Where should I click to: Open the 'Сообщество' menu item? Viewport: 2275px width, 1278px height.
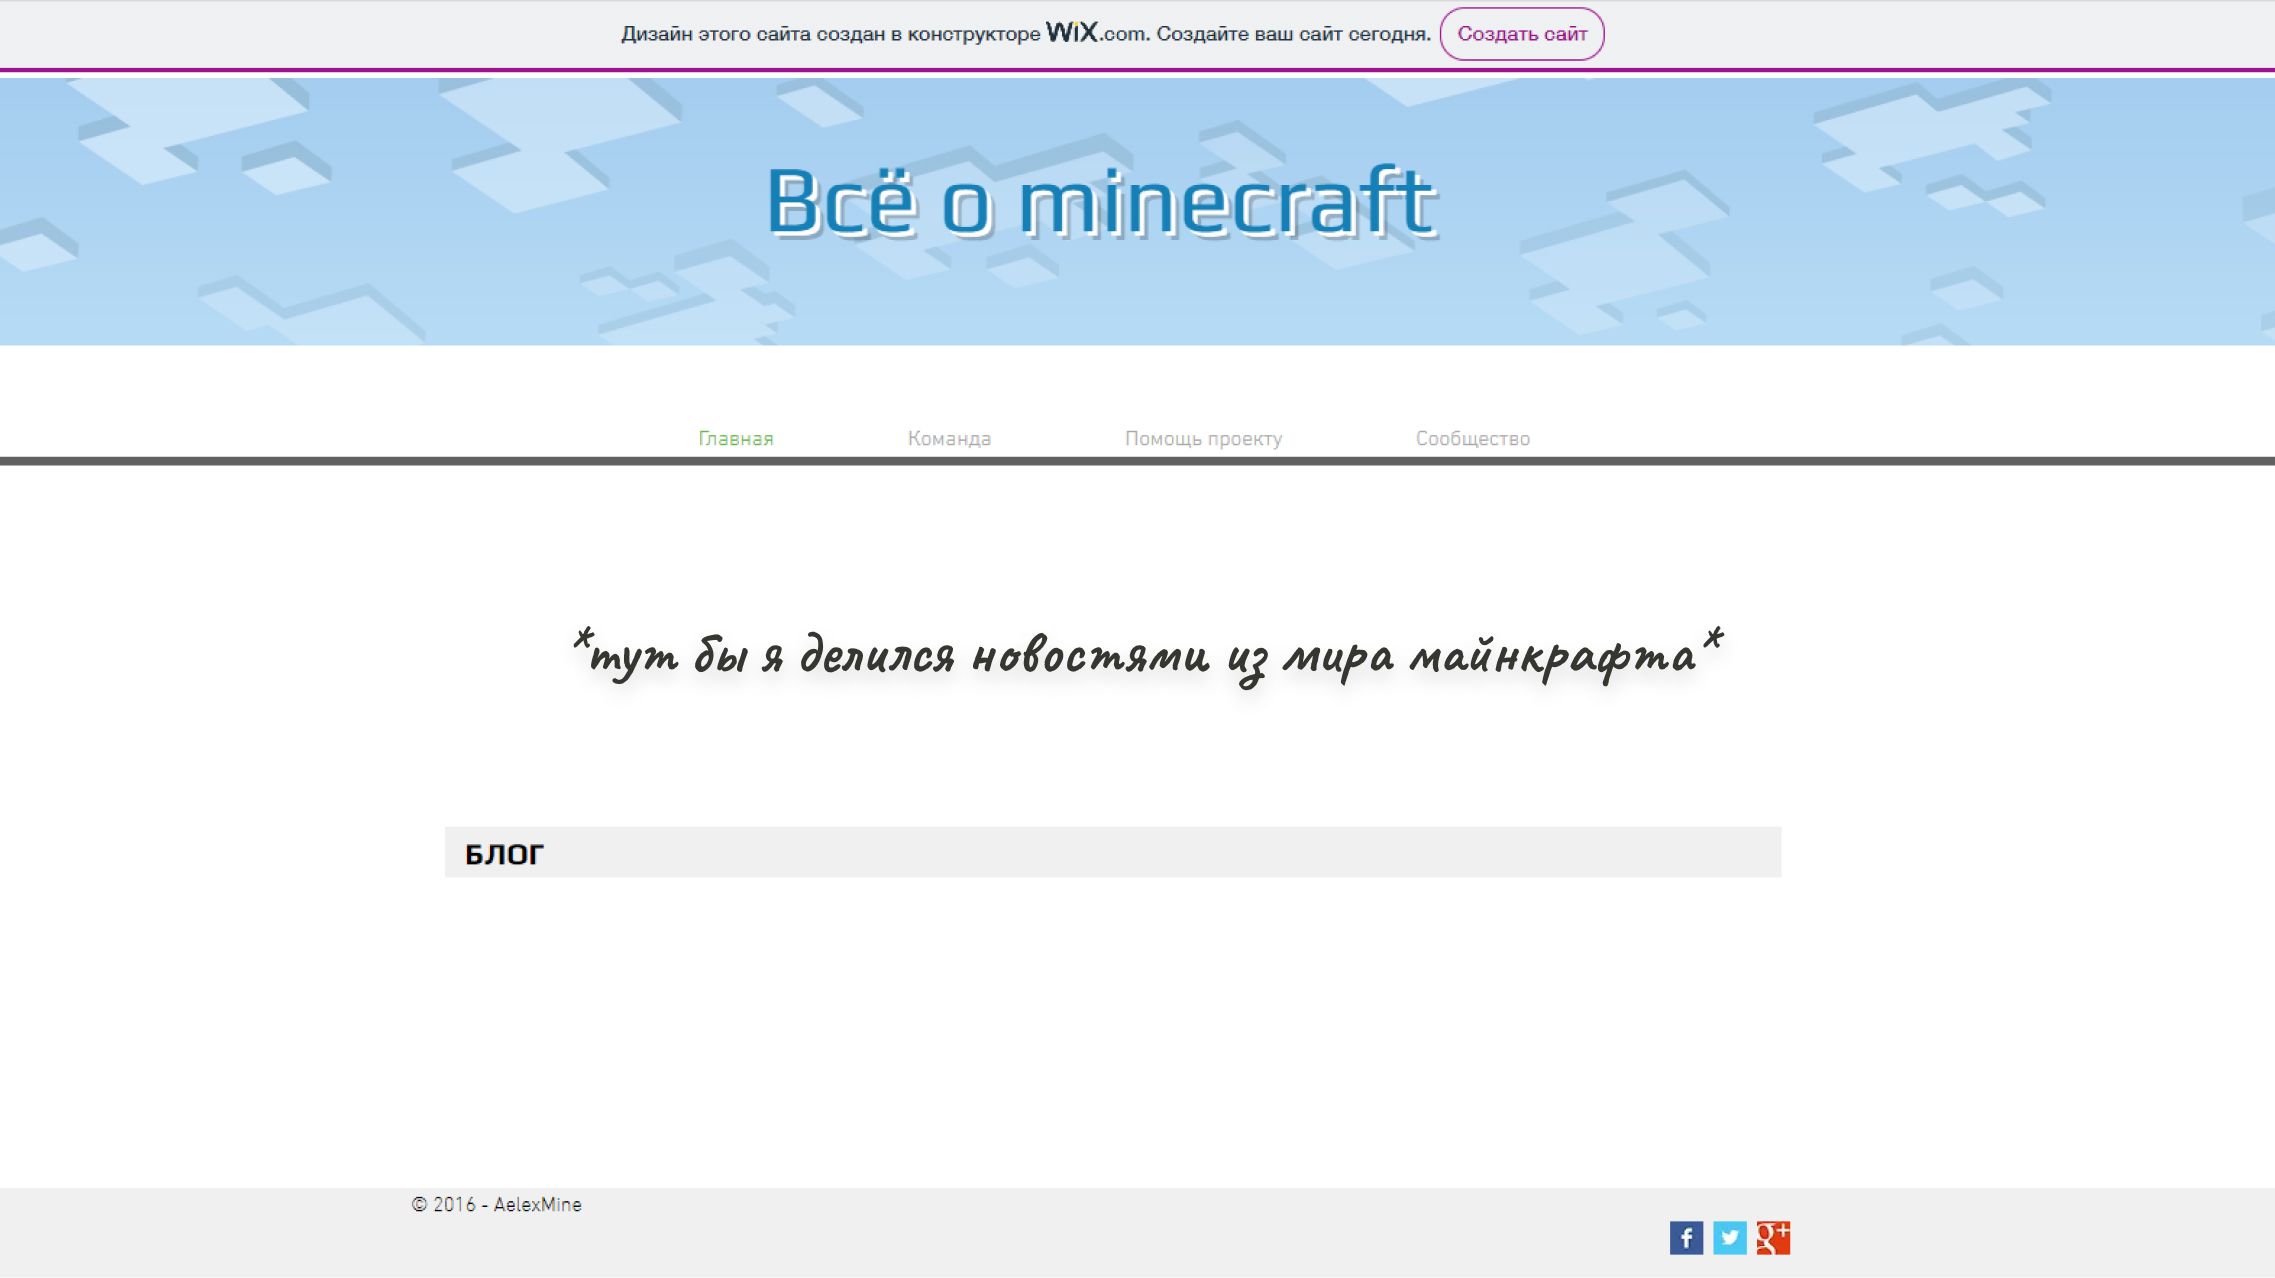[1473, 438]
